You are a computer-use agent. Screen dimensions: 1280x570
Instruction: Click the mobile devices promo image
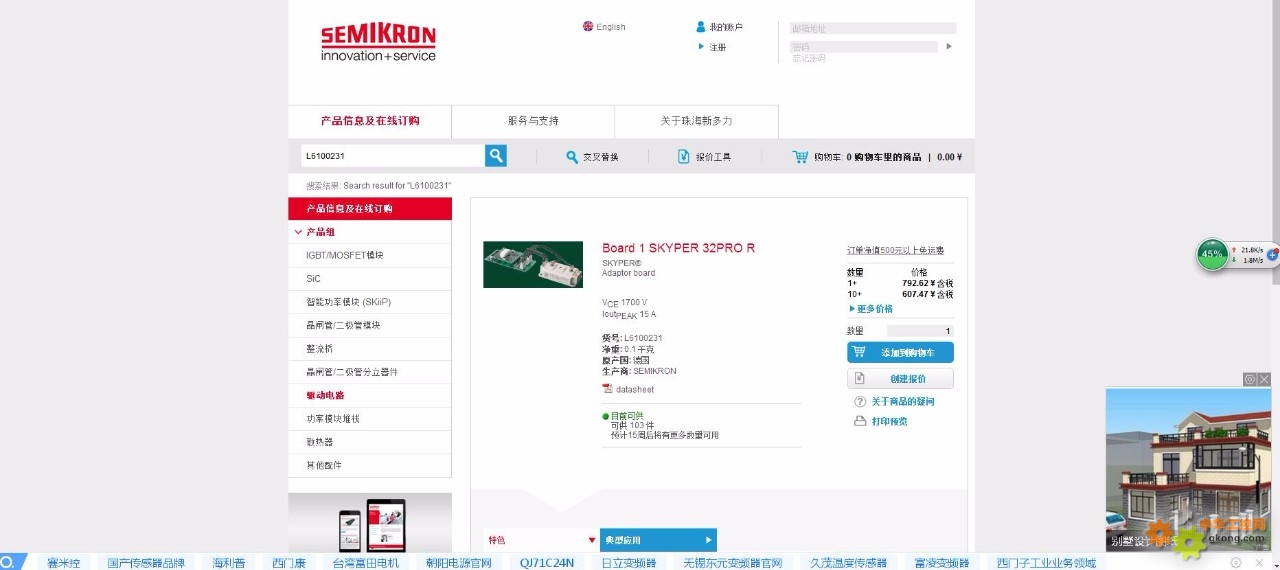pos(370,522)
